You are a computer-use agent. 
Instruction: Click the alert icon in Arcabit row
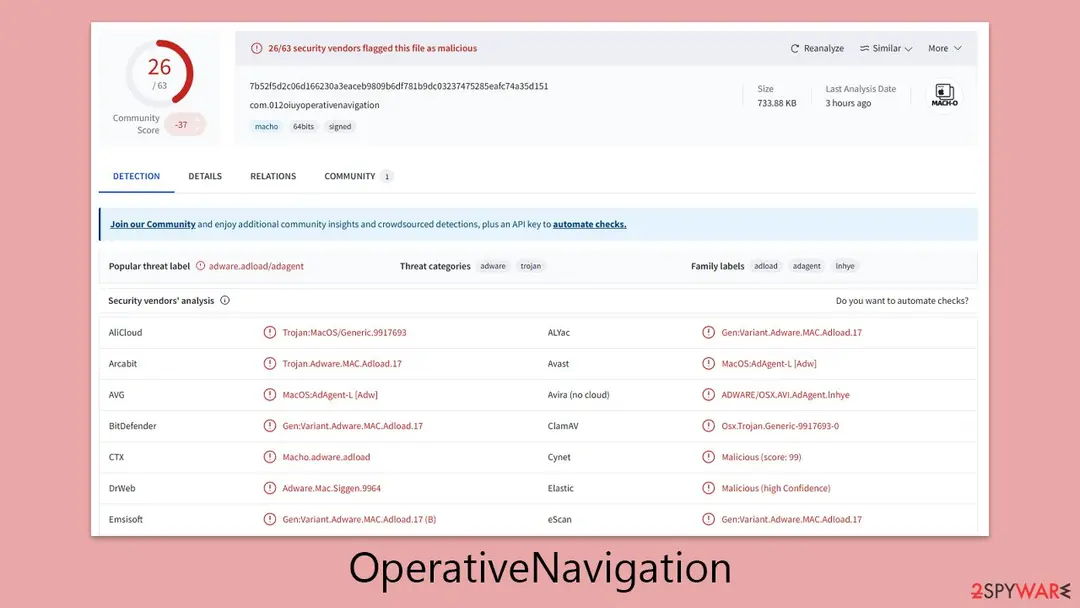[269, 364]
